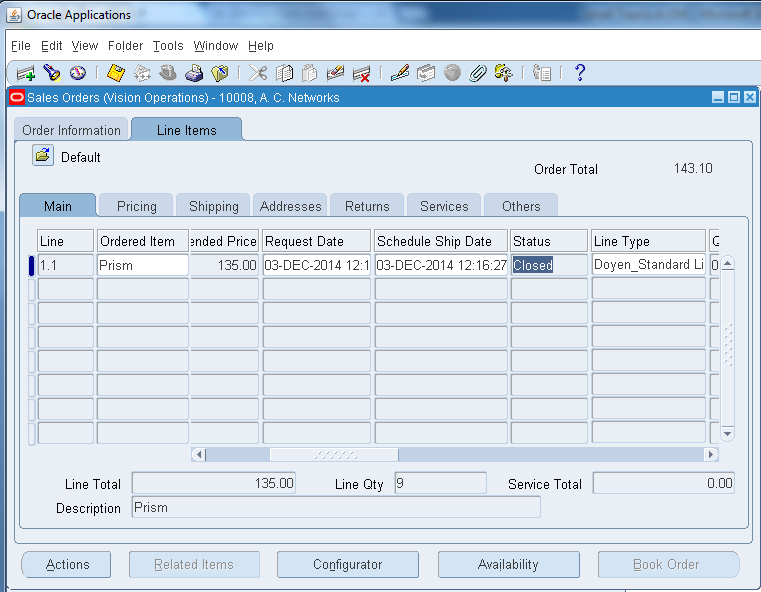Click the Availability button

coord(508,564)
